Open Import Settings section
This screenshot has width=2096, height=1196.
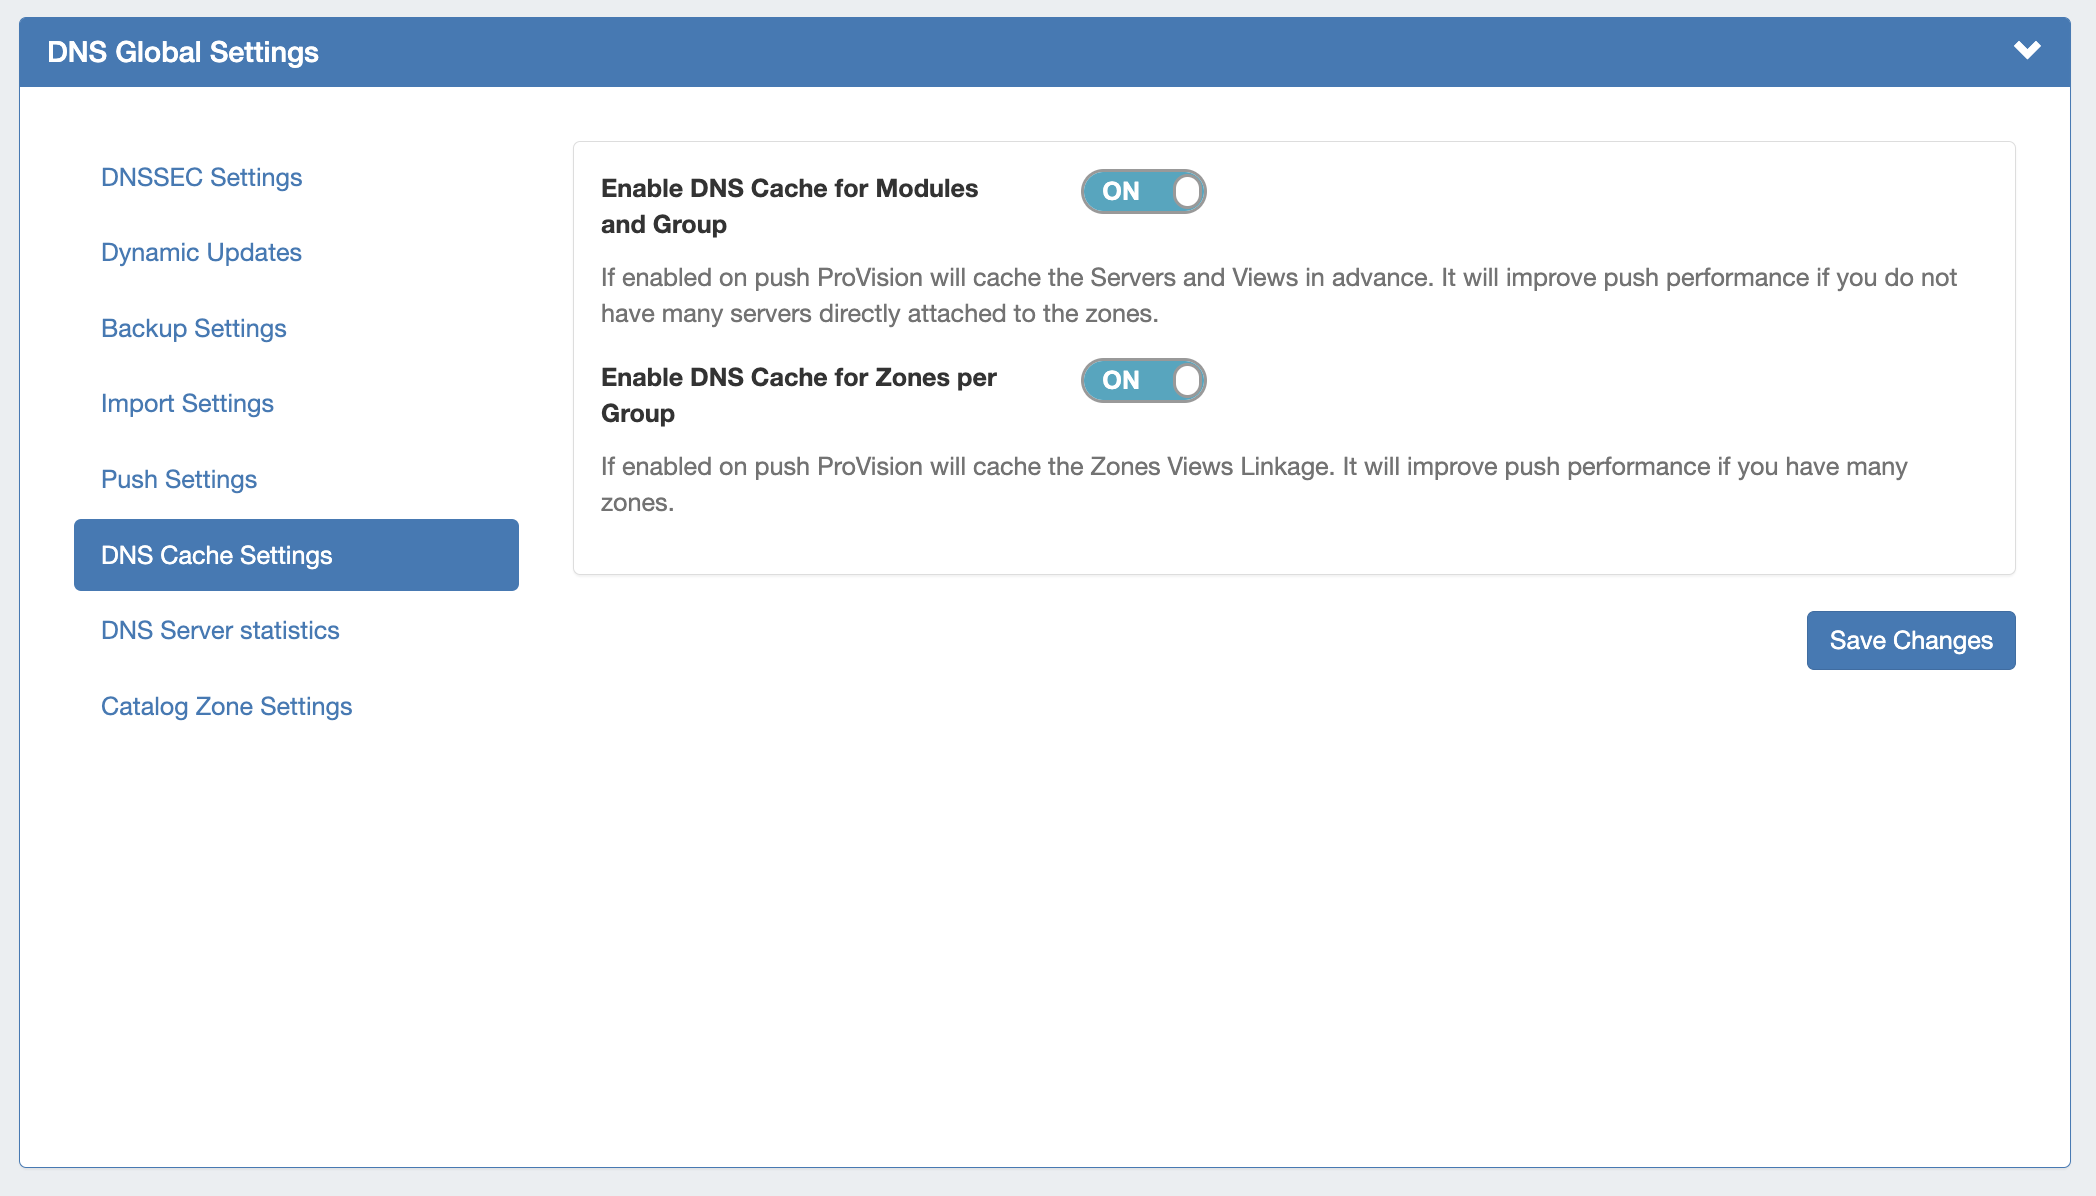tap(187, 403)
